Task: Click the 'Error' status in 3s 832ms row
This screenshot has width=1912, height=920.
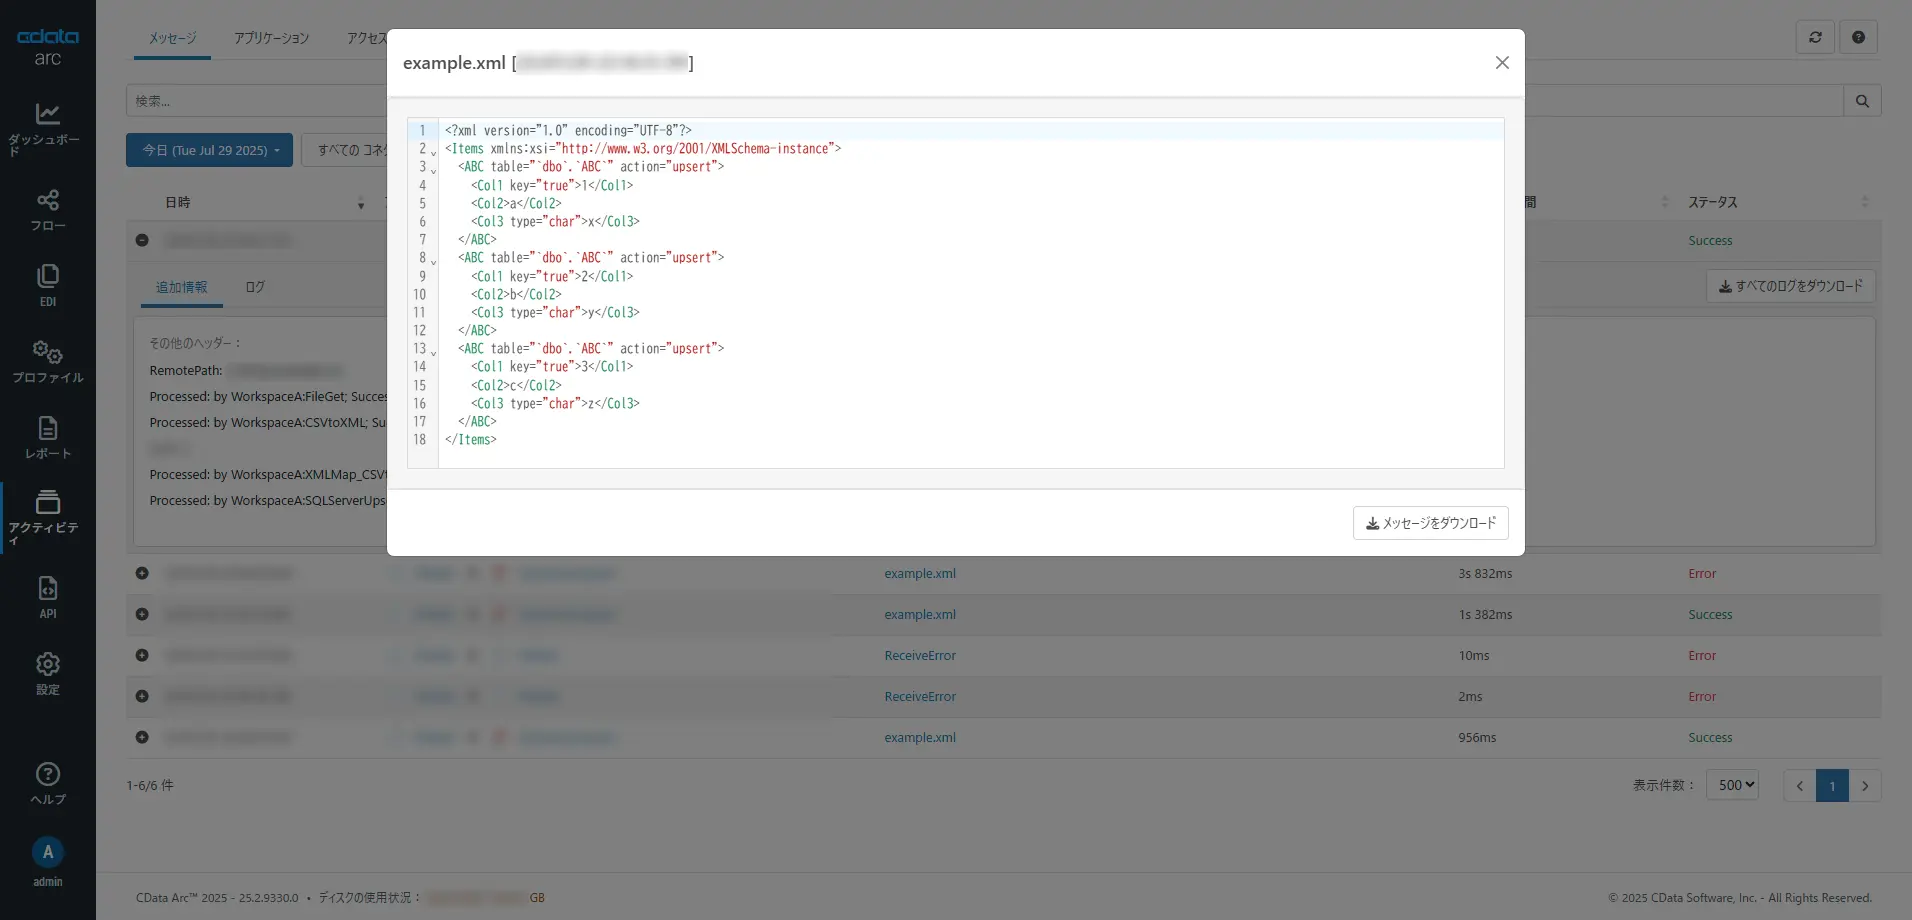Action: (x=1702, y=574)
